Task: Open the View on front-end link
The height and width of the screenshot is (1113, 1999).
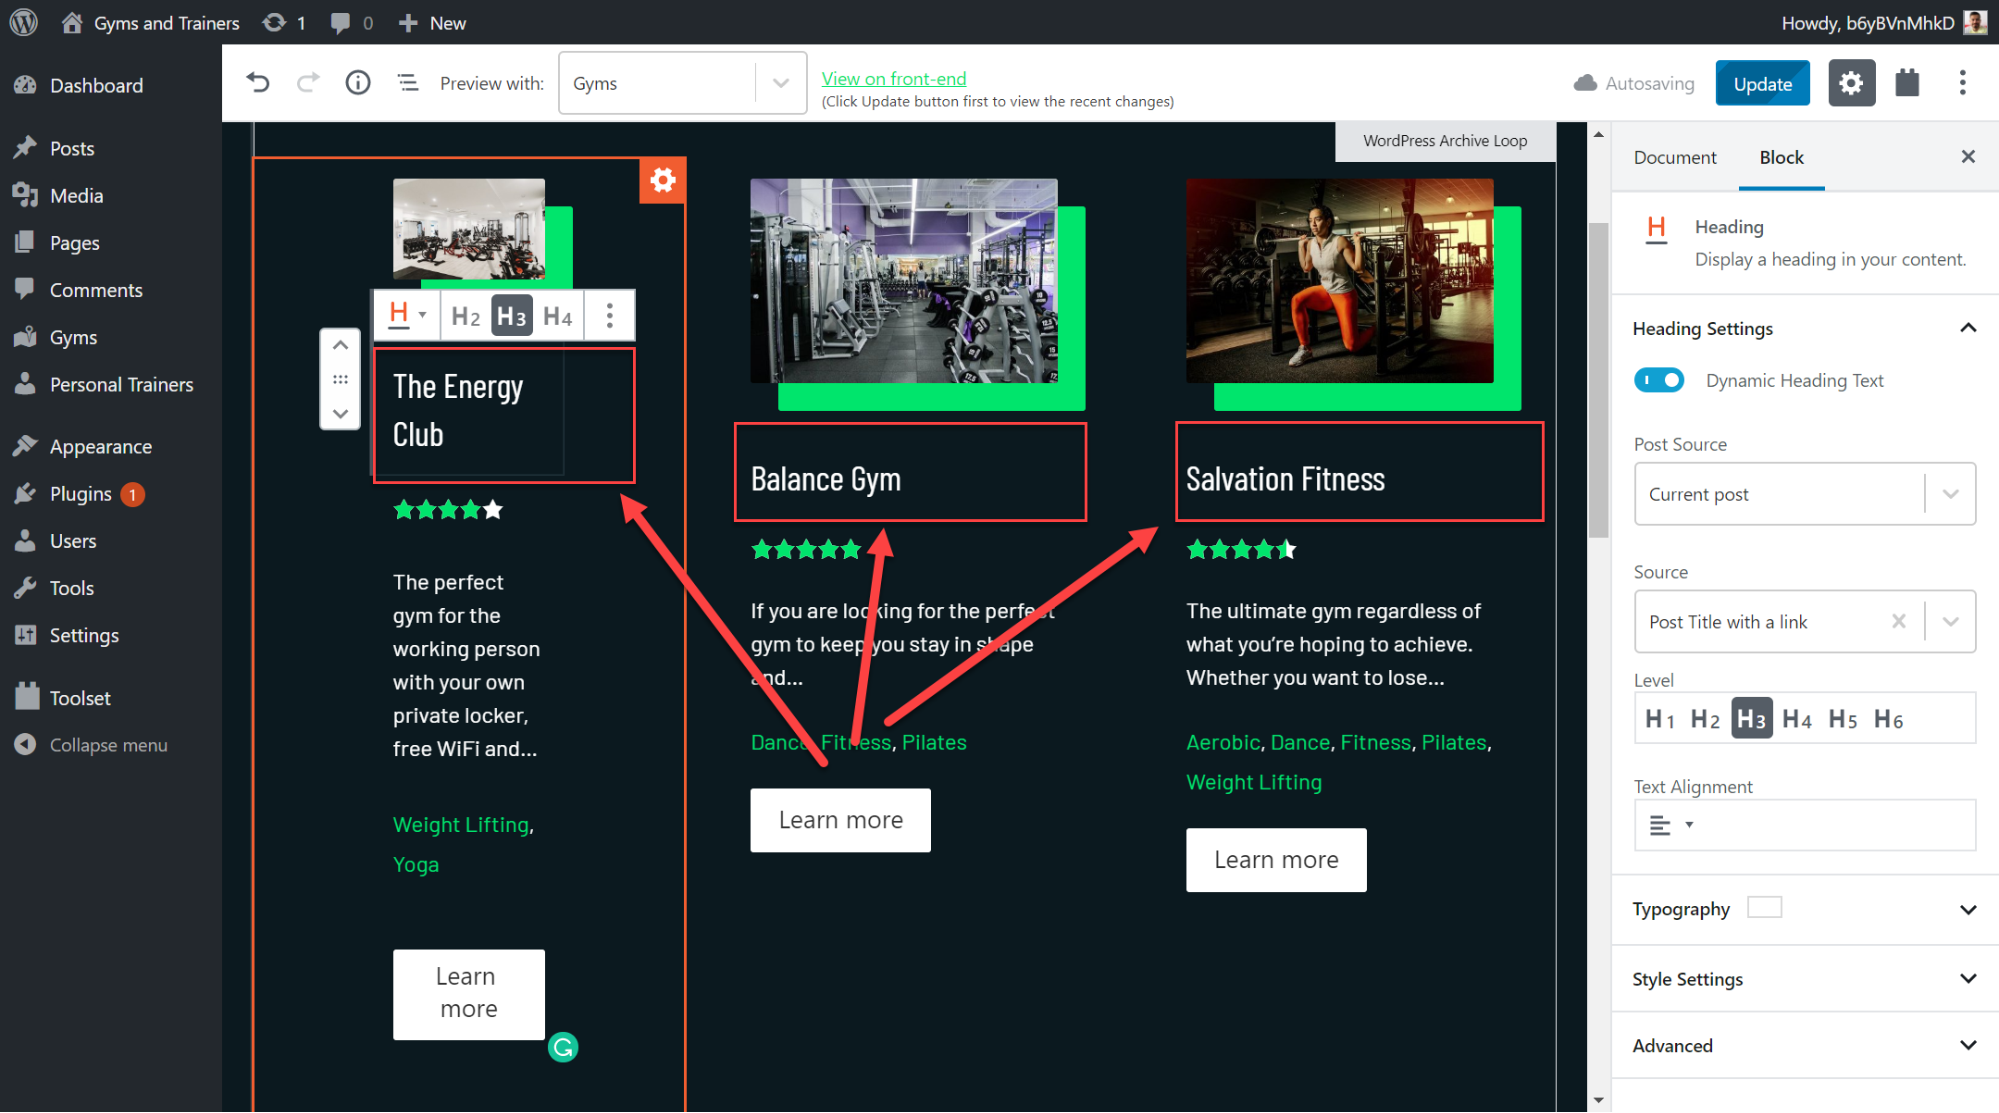Action: coord(893,78)
